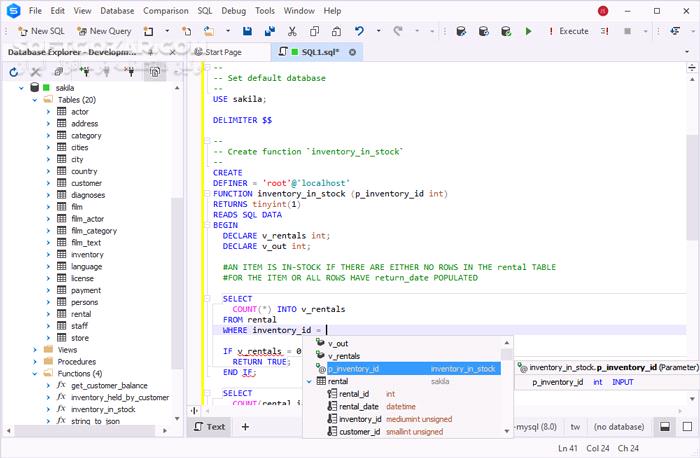The width and height of the screenshot is (700, 458).
Task: Open the Debug menu
Action: (233, 11)
